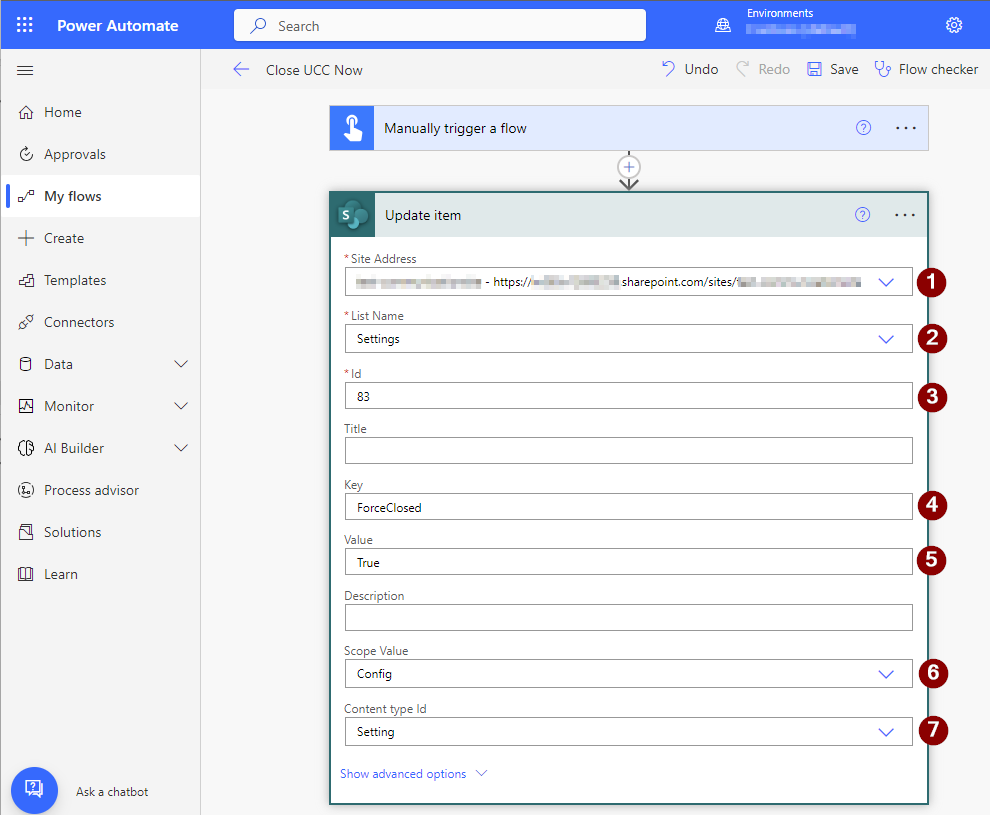
Task: Go to Home in the sidebar
Action: (101, 112)
